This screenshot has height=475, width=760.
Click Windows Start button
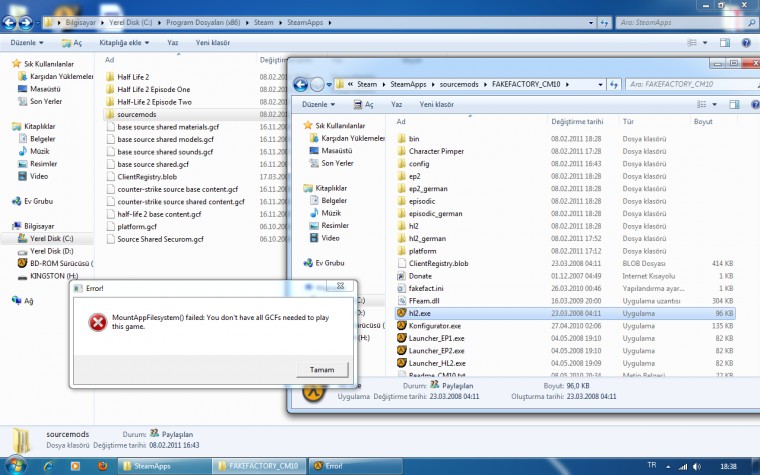click(15, 466)
